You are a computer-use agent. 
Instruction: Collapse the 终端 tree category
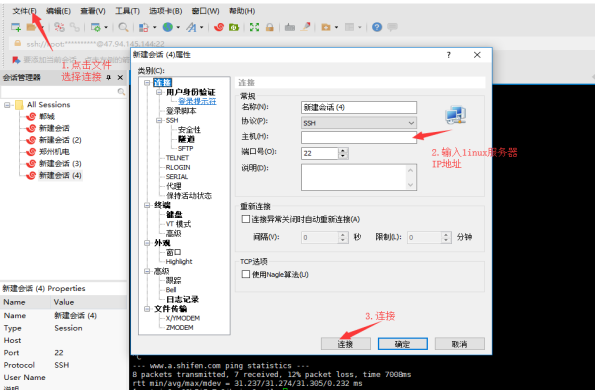tap(147, 205)
